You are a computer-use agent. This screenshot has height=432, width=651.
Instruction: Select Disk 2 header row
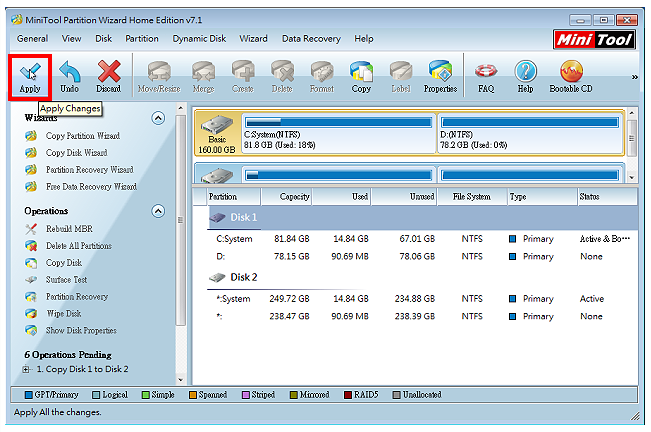(x=423, y=277)
